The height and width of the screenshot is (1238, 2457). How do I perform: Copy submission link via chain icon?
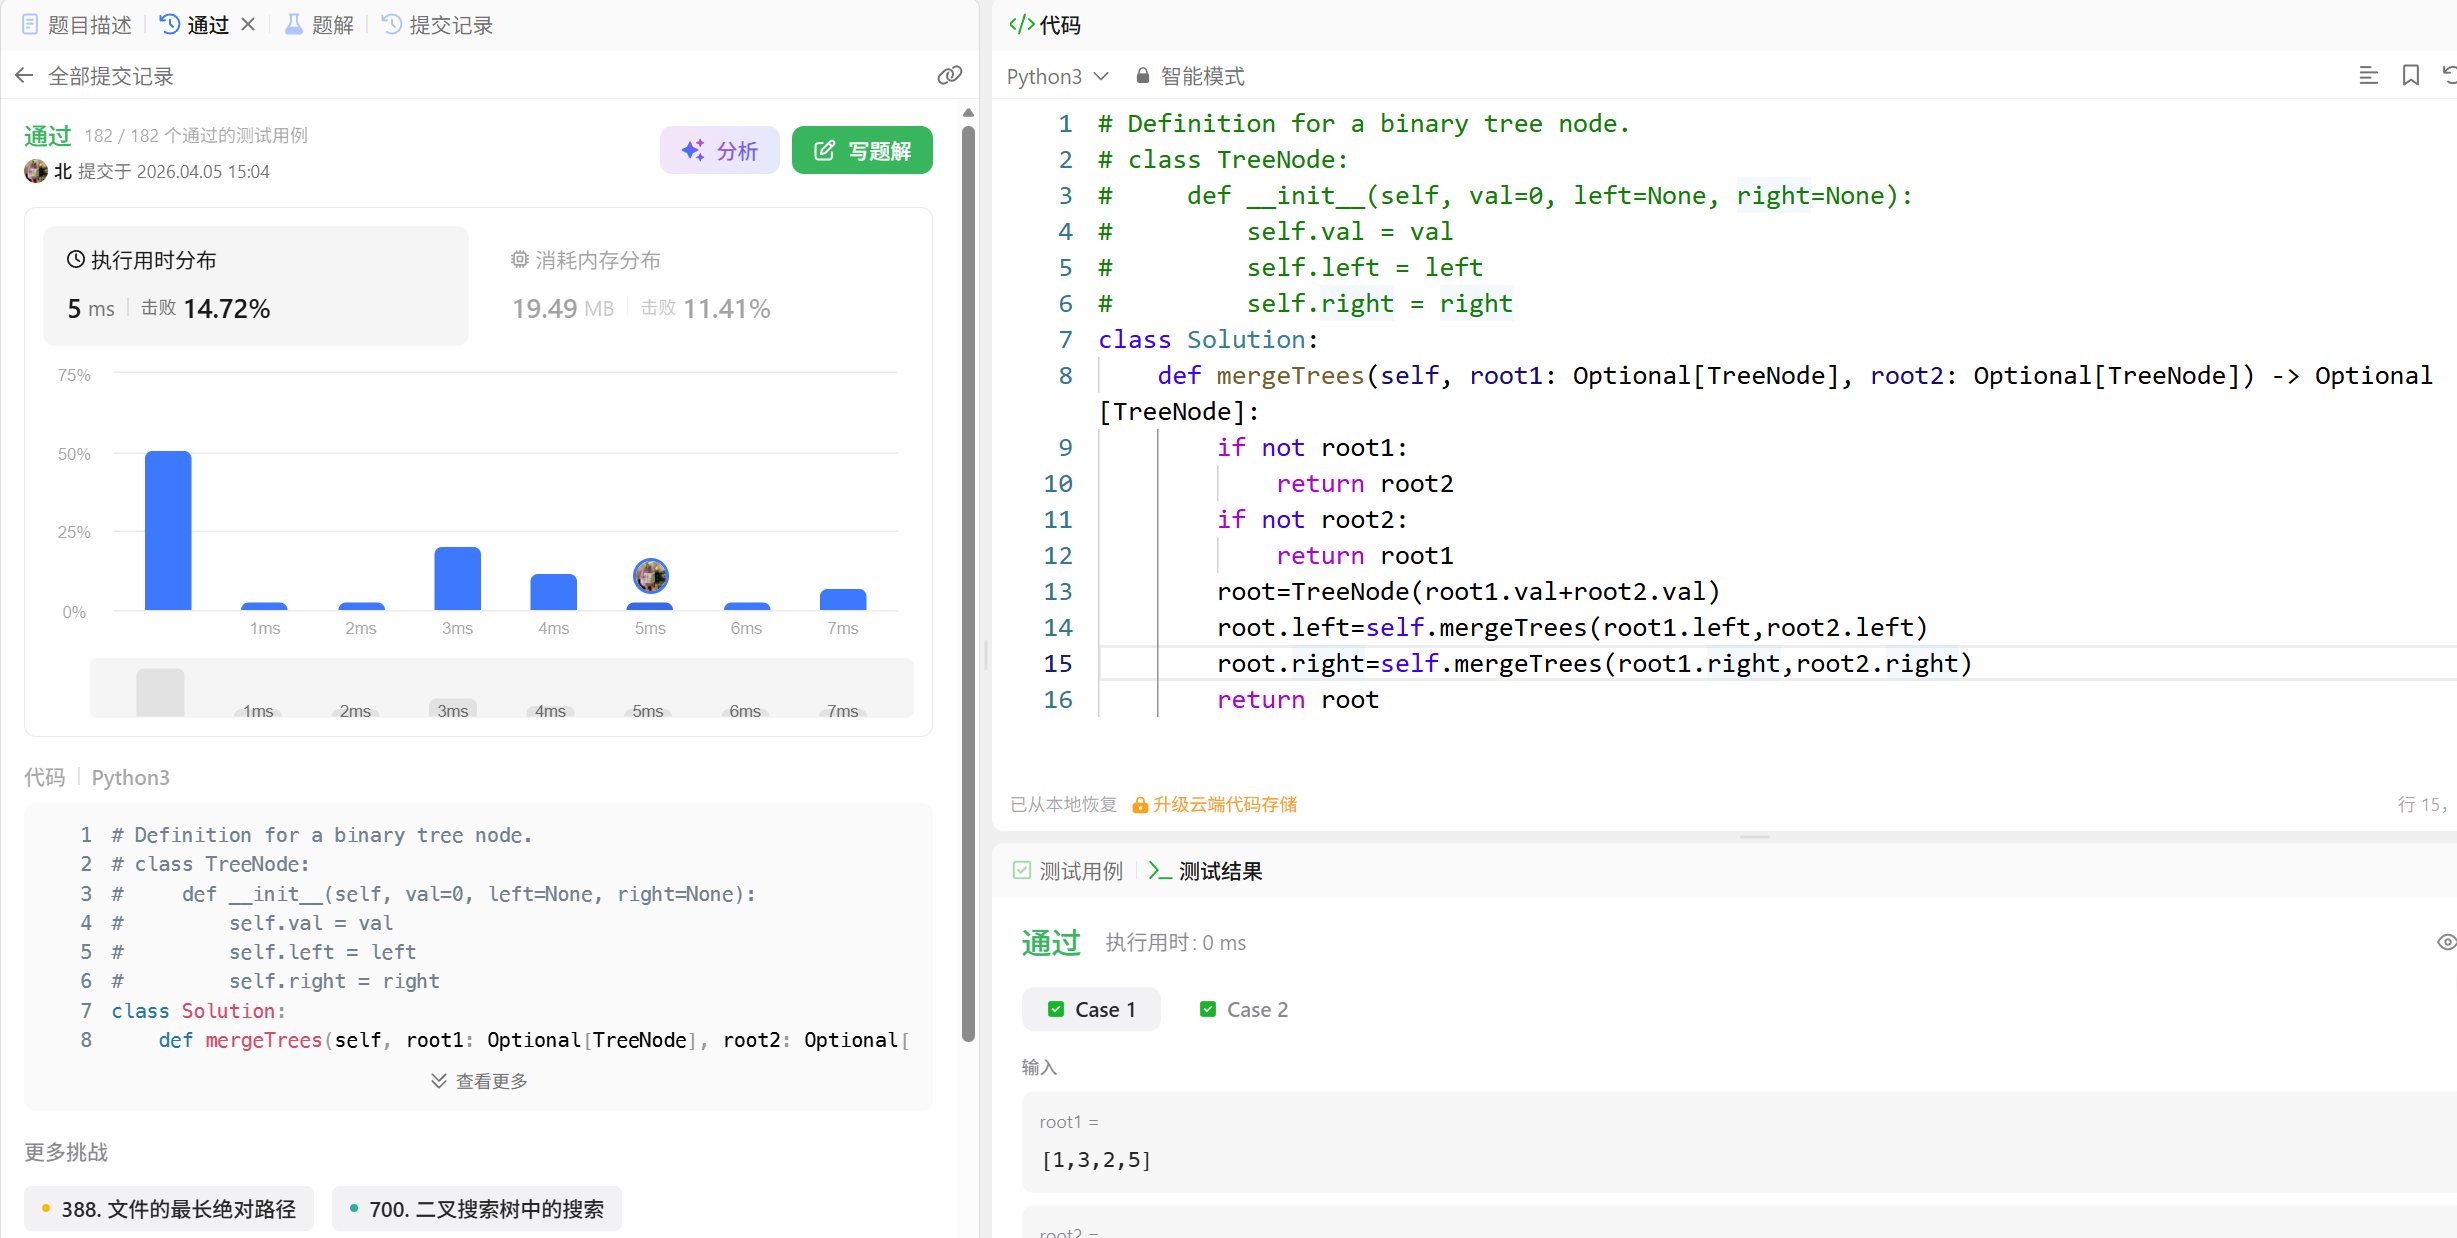(949, 76)
